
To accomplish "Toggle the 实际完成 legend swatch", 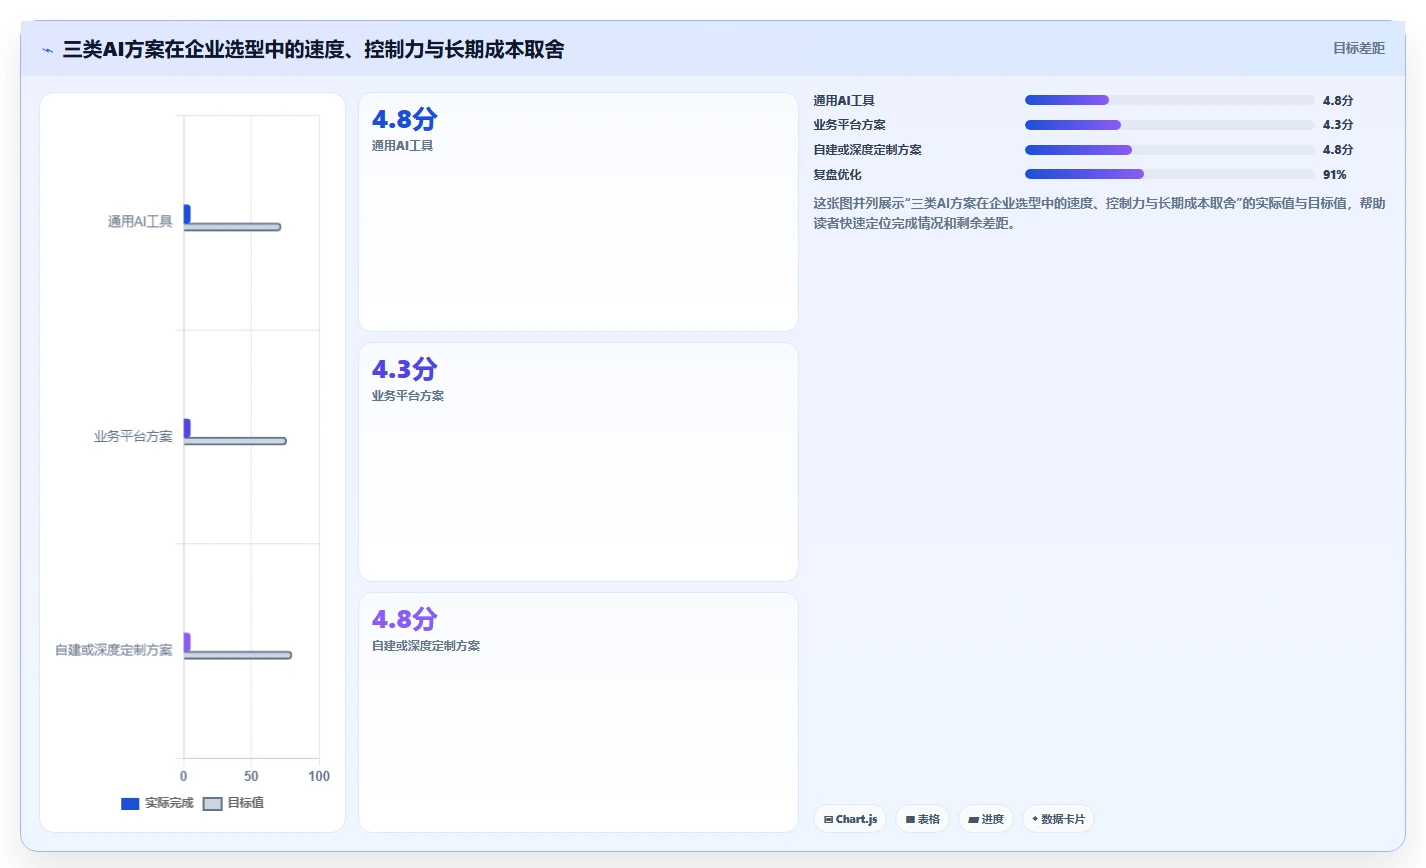I will coord(130,804).
